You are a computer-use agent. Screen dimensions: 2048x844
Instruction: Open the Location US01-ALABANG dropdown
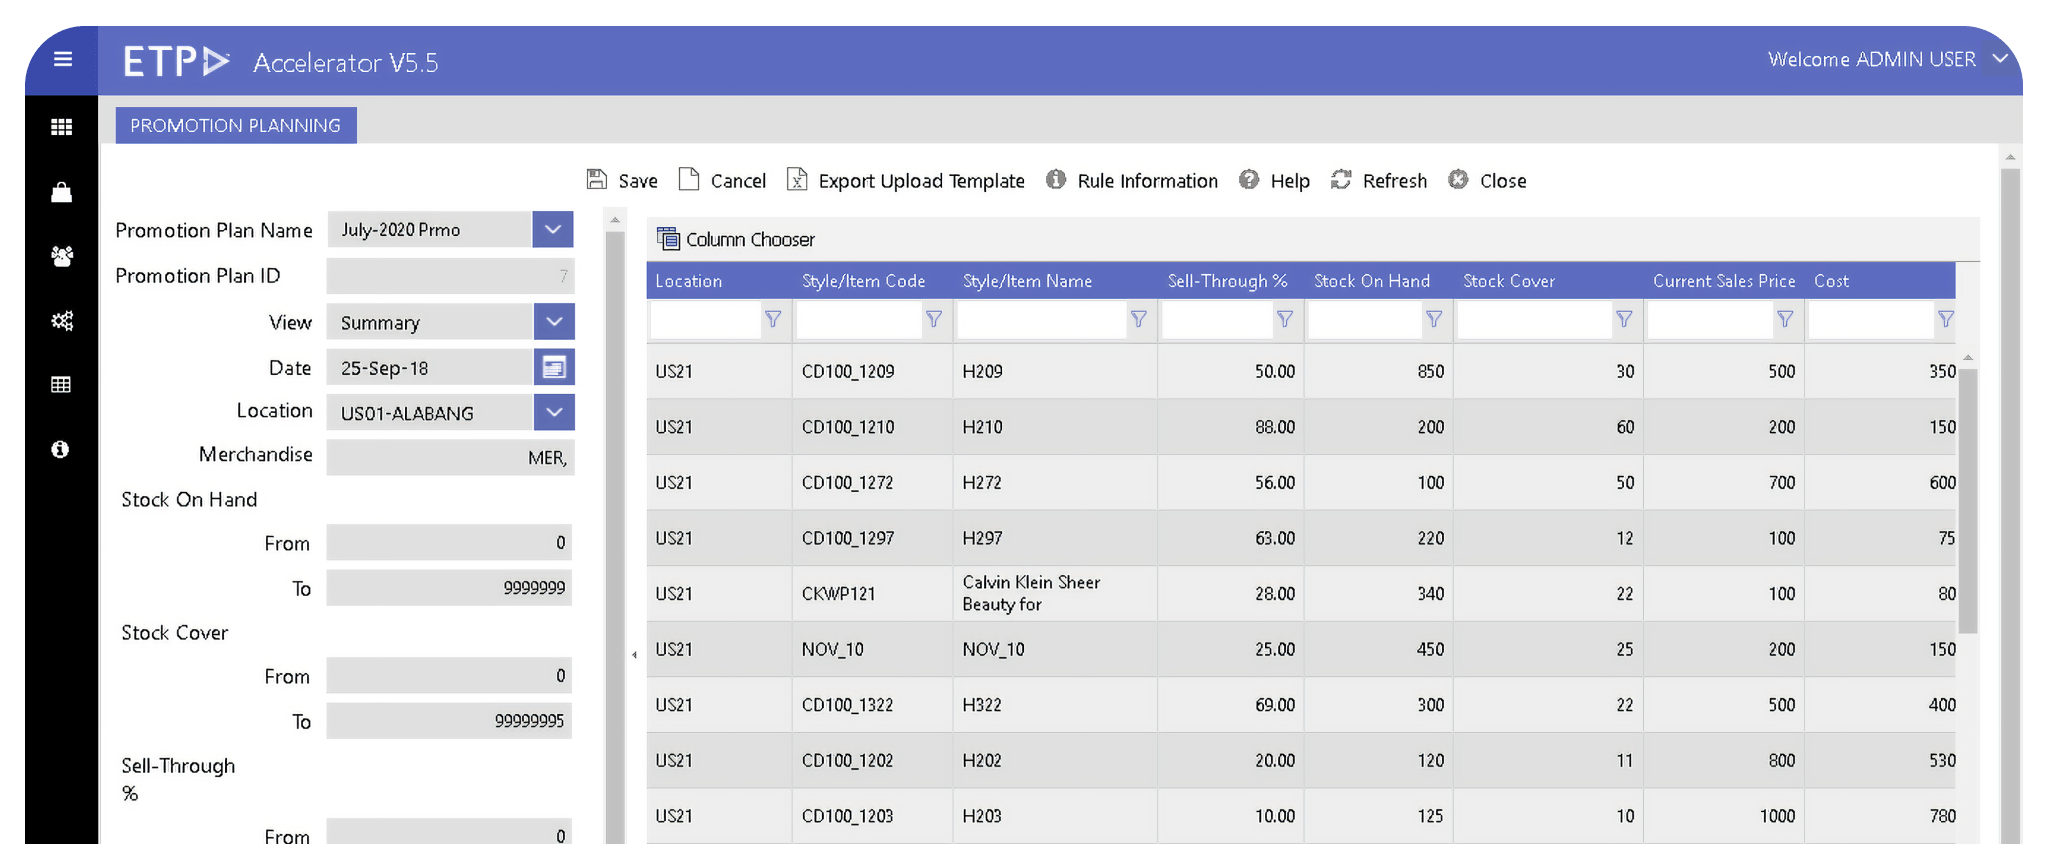click(553, 413)
